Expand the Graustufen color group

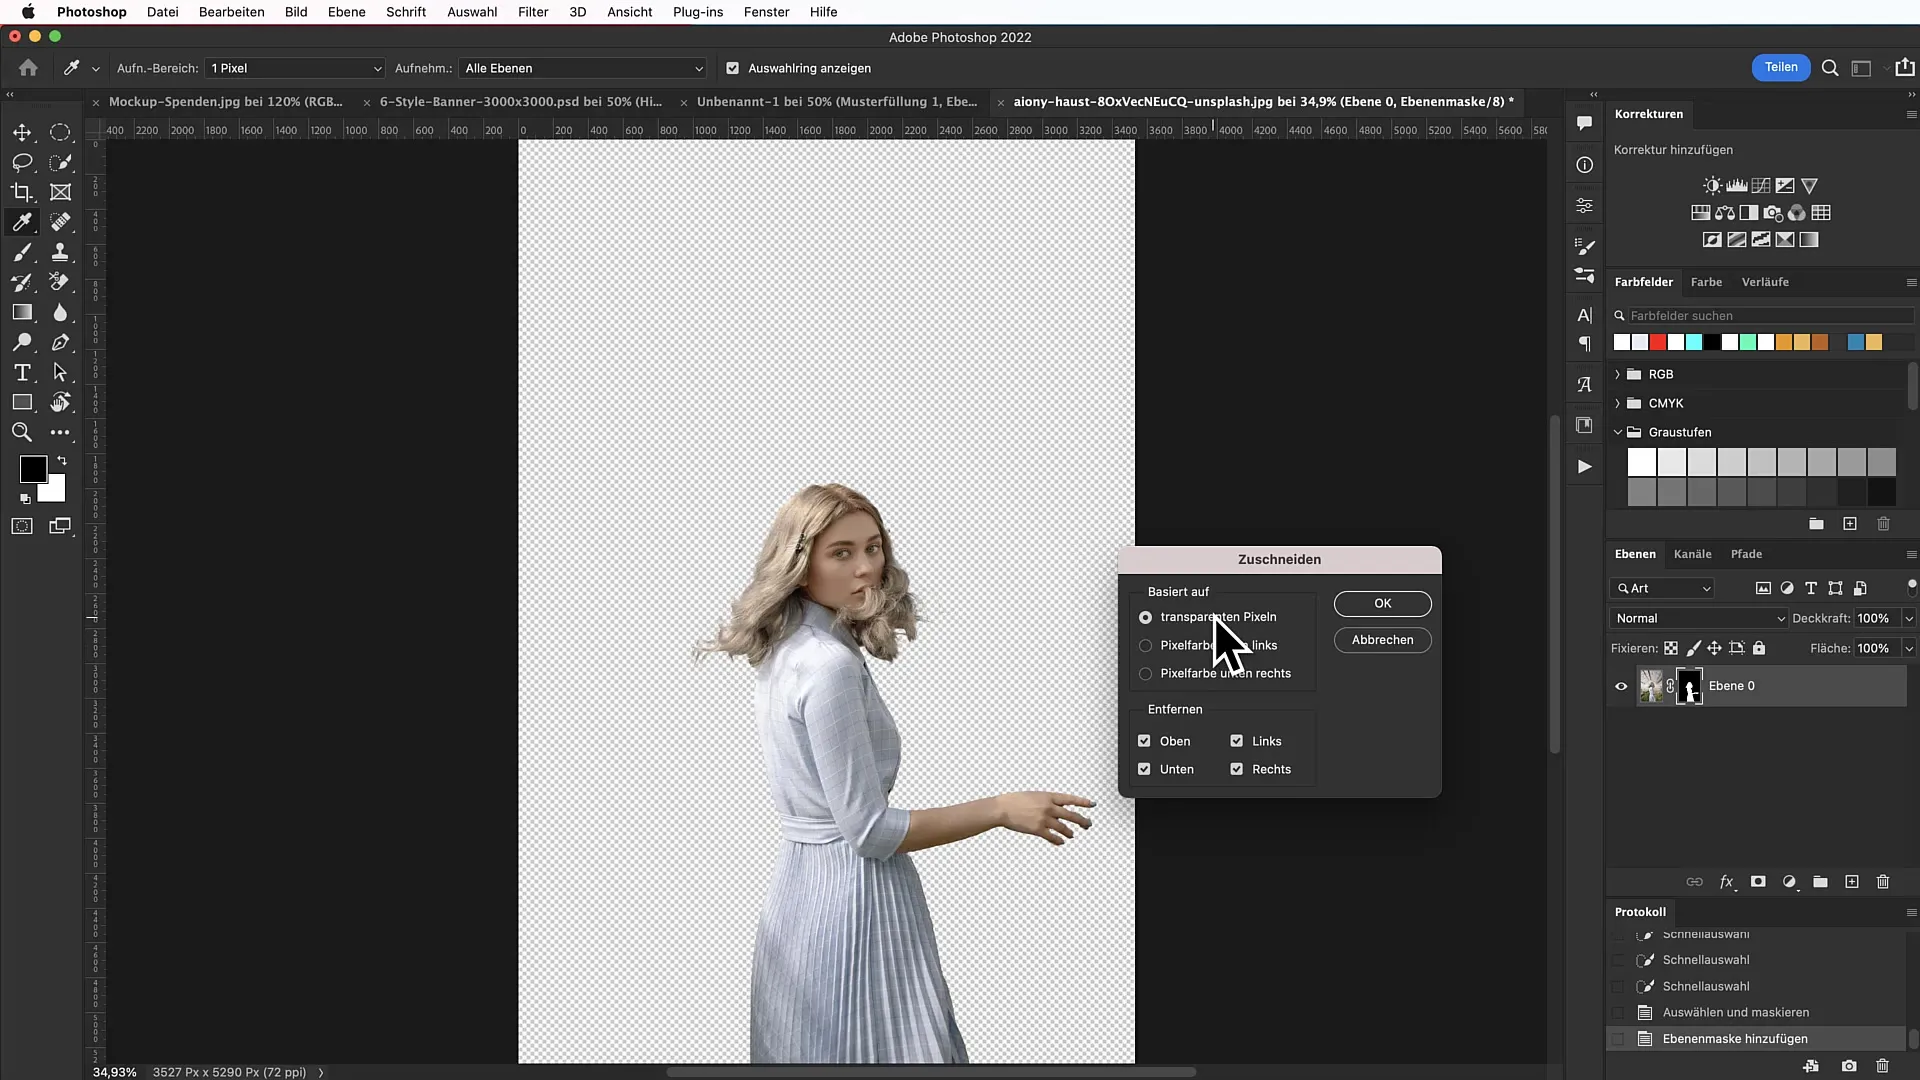[1617, 431]
